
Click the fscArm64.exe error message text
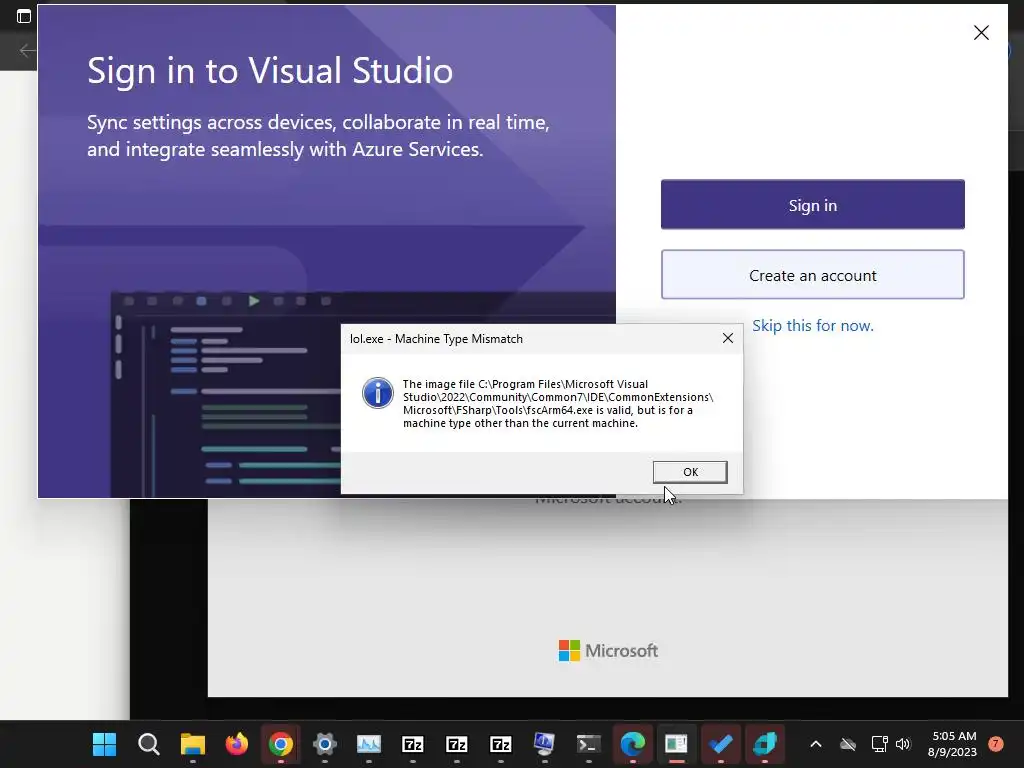[x=558, y=404]
